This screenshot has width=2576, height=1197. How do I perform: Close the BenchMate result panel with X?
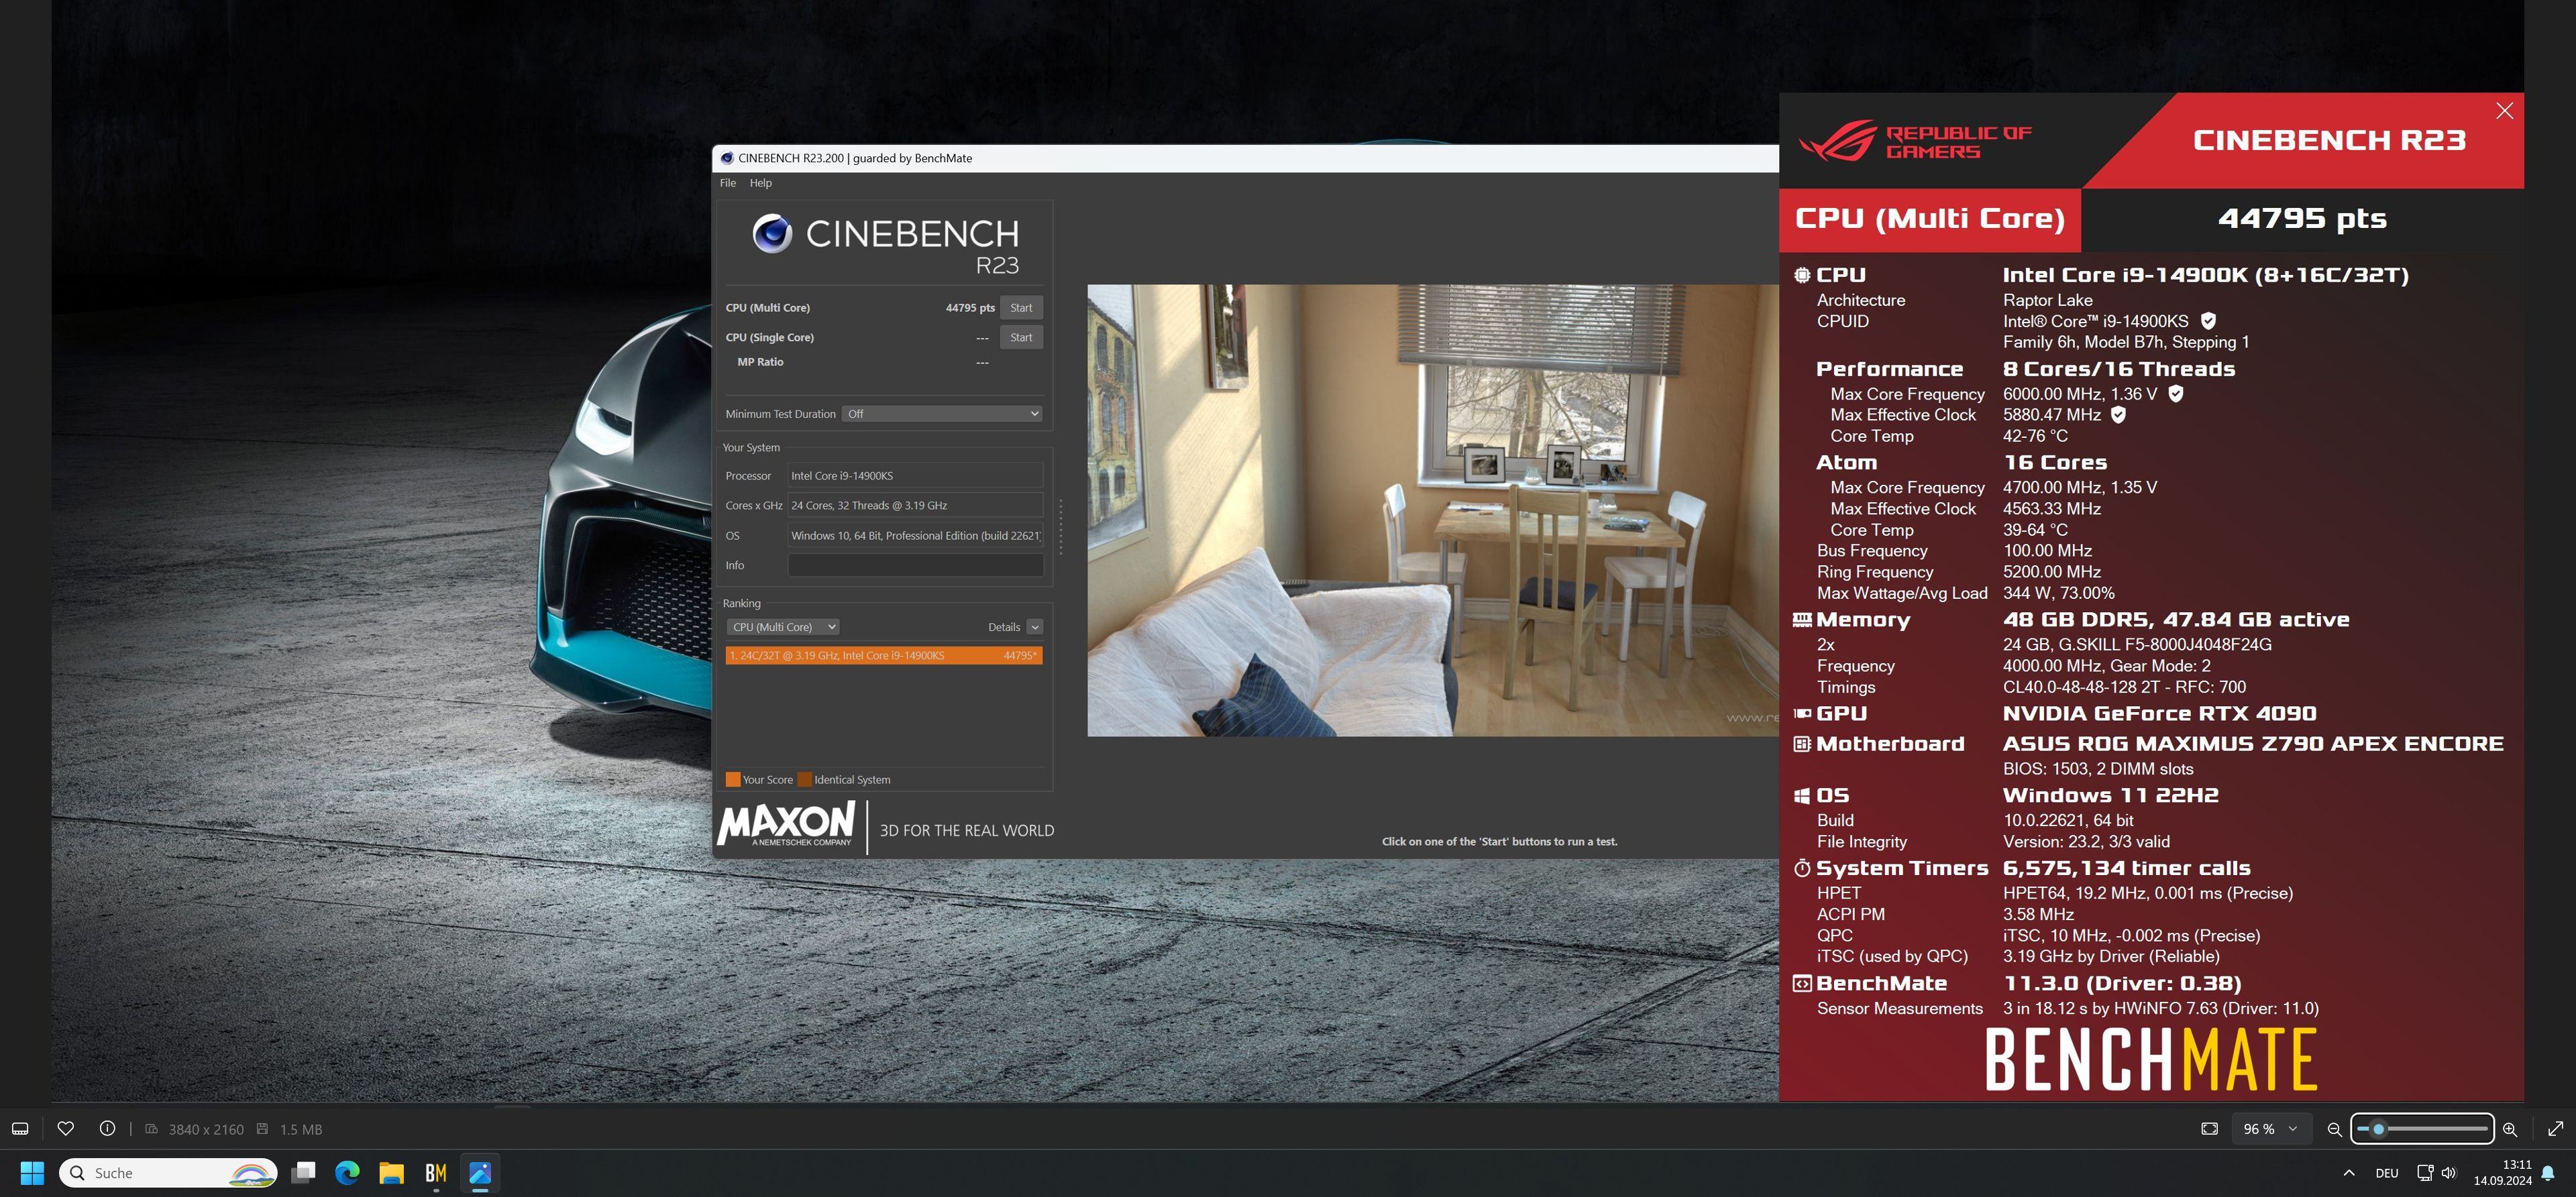[x=2504, y=111]
